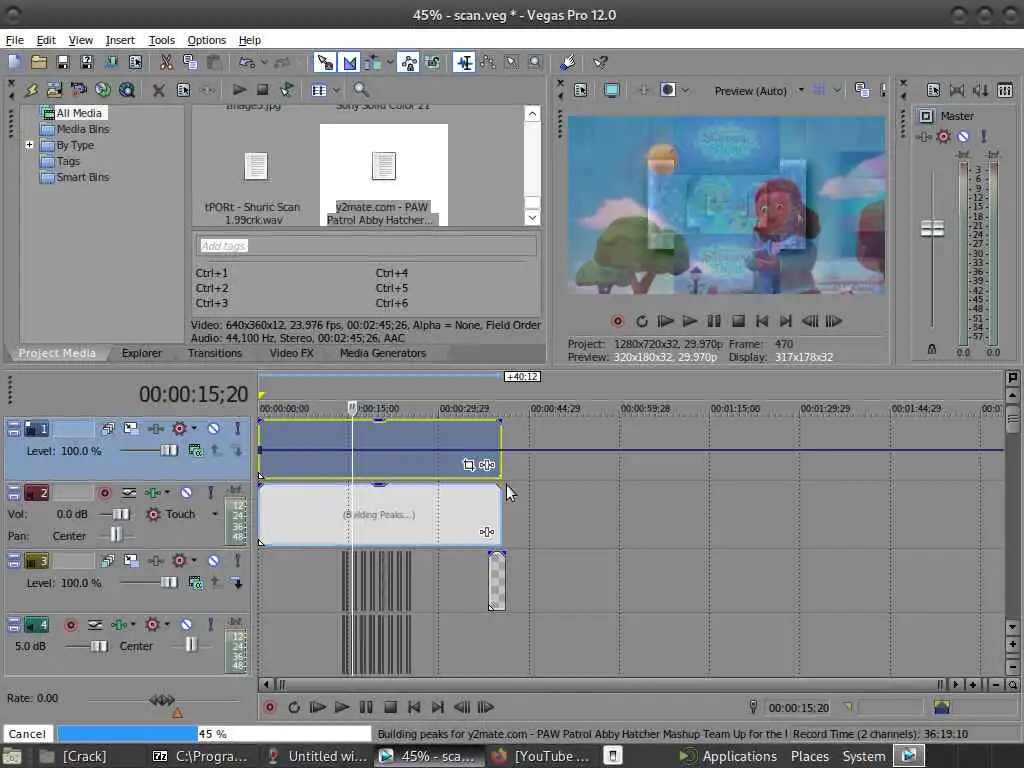Click the Zoom magnifier in main toolbar
The image size is (1024, 768).
pos(536,63)
